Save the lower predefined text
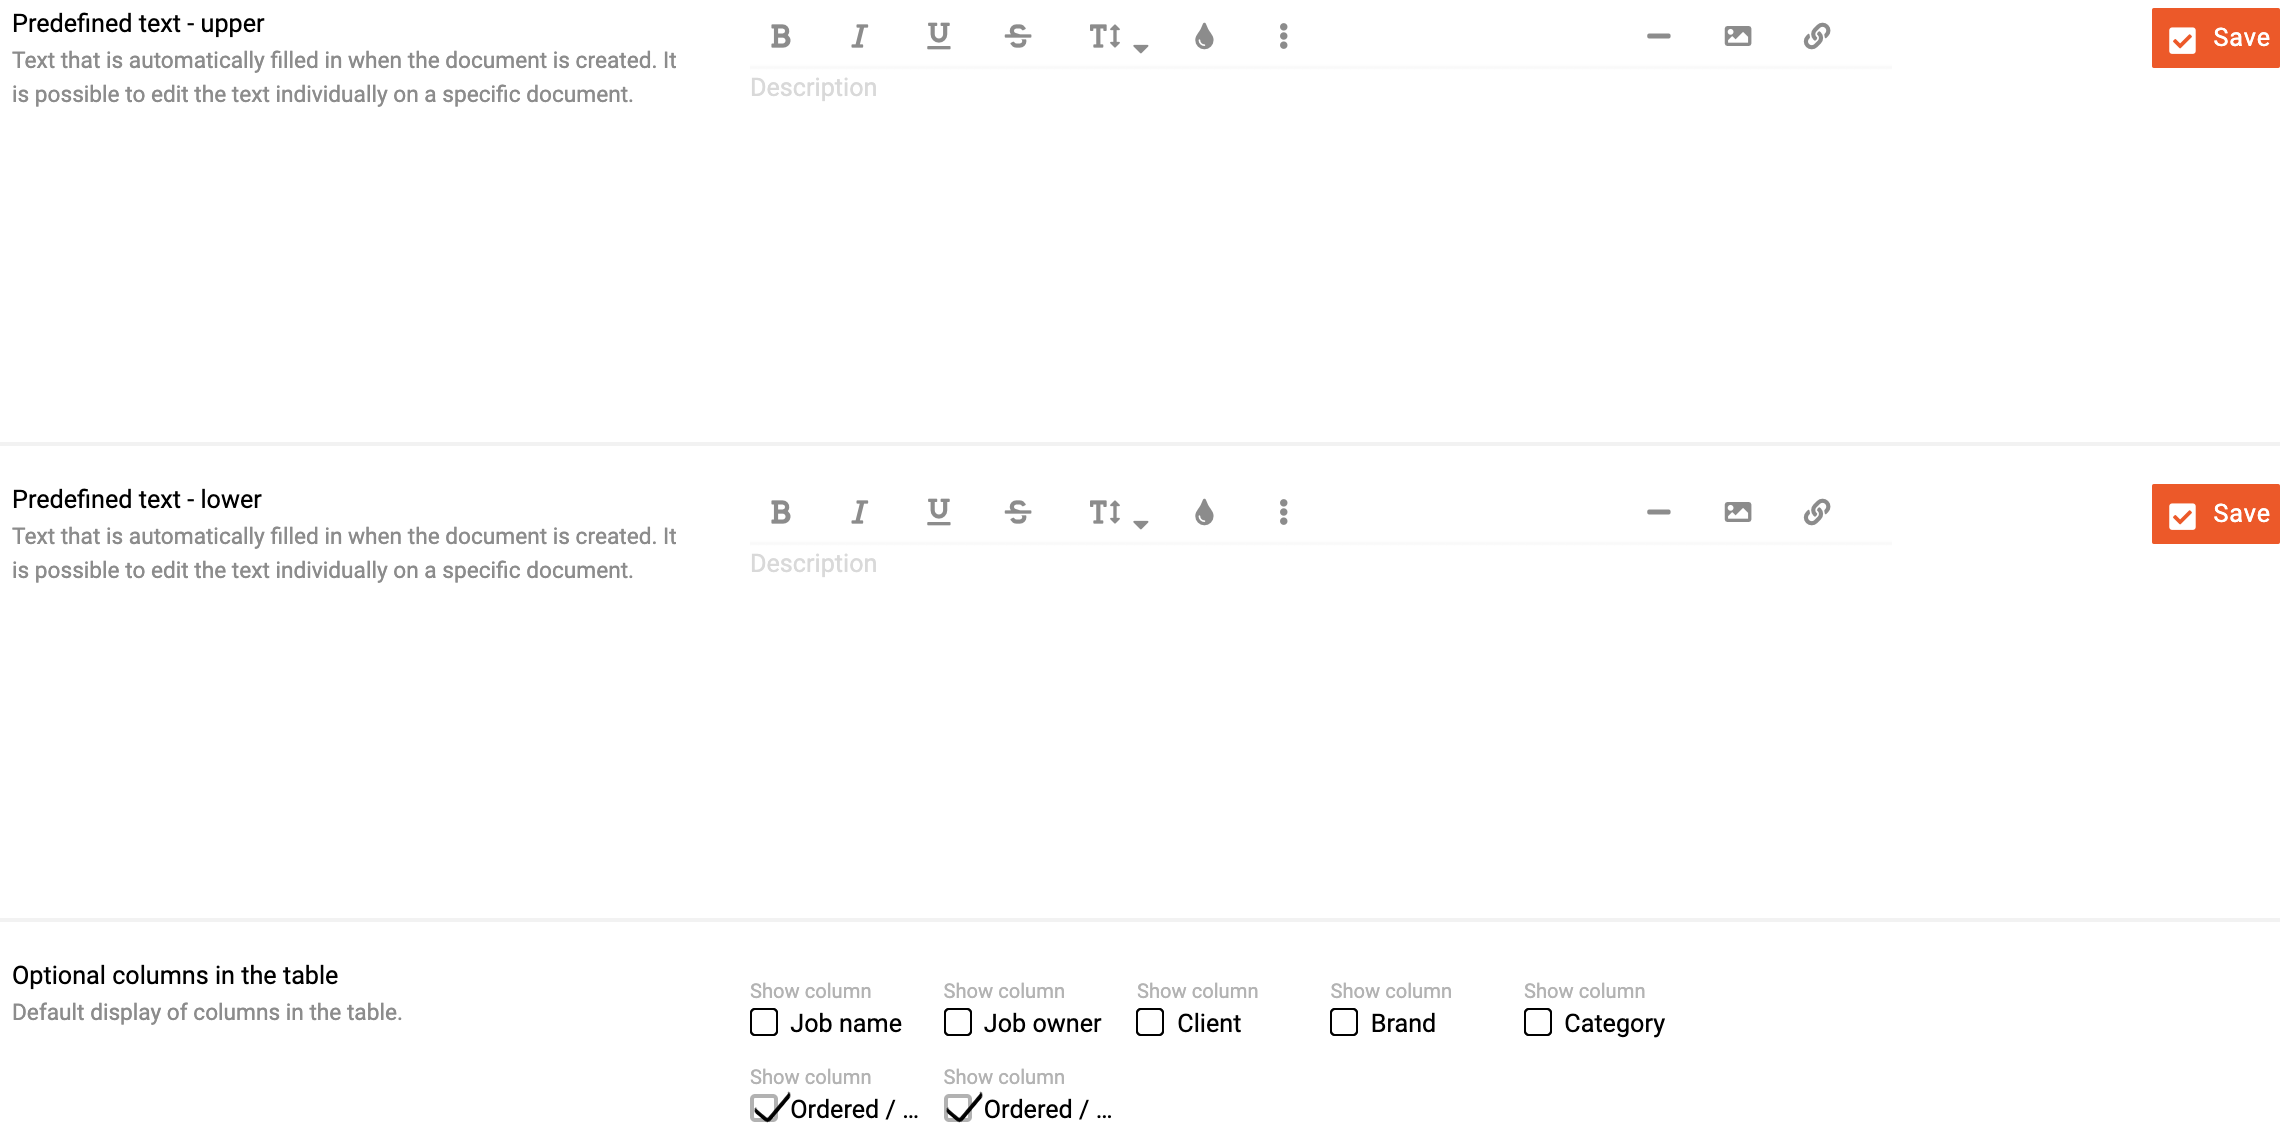Image resolution: width=2290 pixels, height=1144 pixels. coord(2216,514)
